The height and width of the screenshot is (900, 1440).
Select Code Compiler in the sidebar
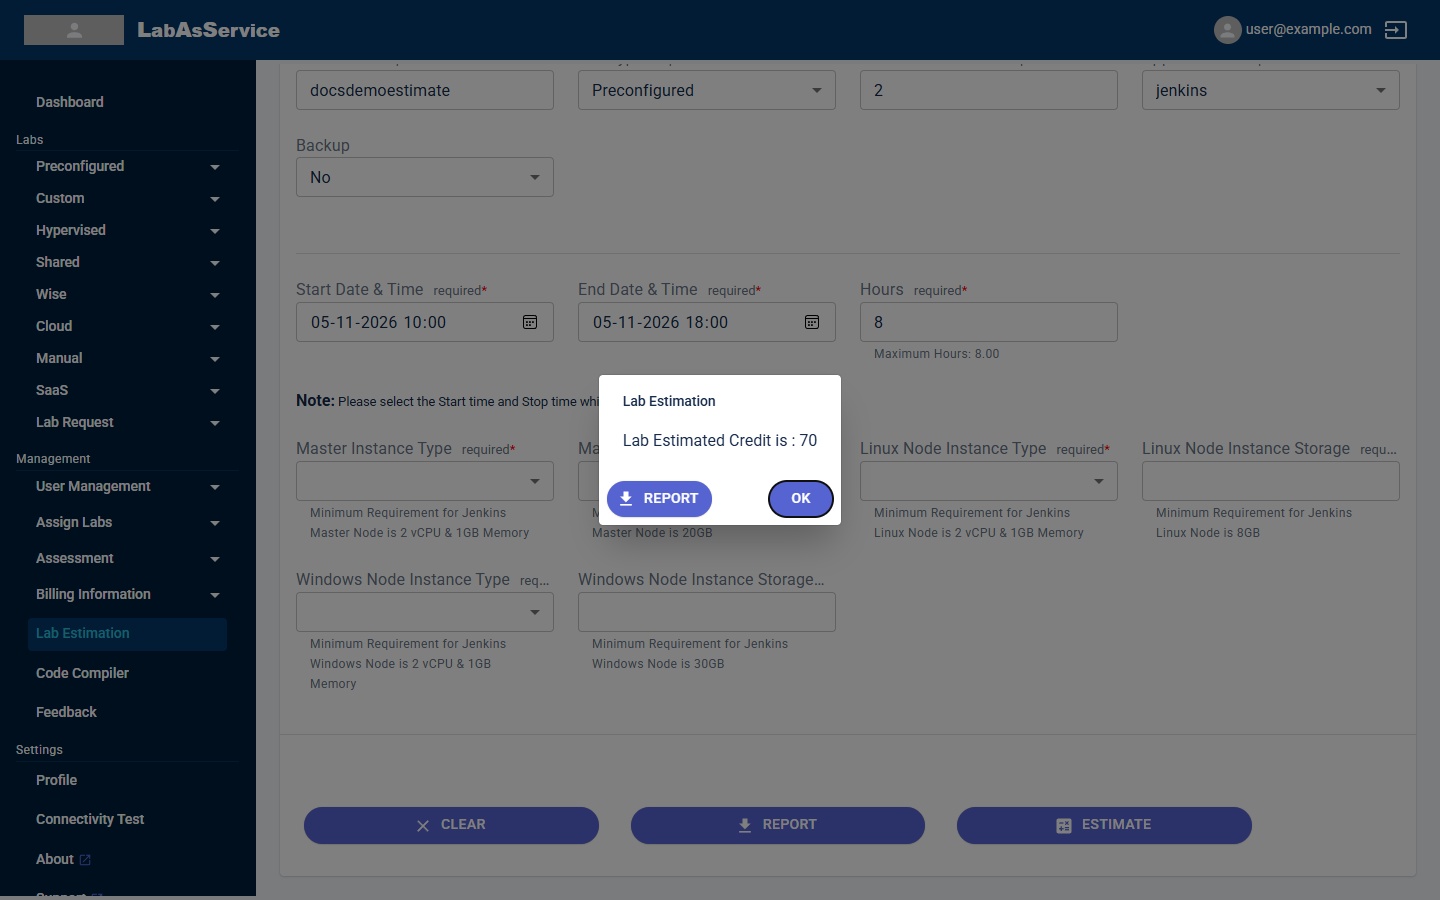coord(82,673)
